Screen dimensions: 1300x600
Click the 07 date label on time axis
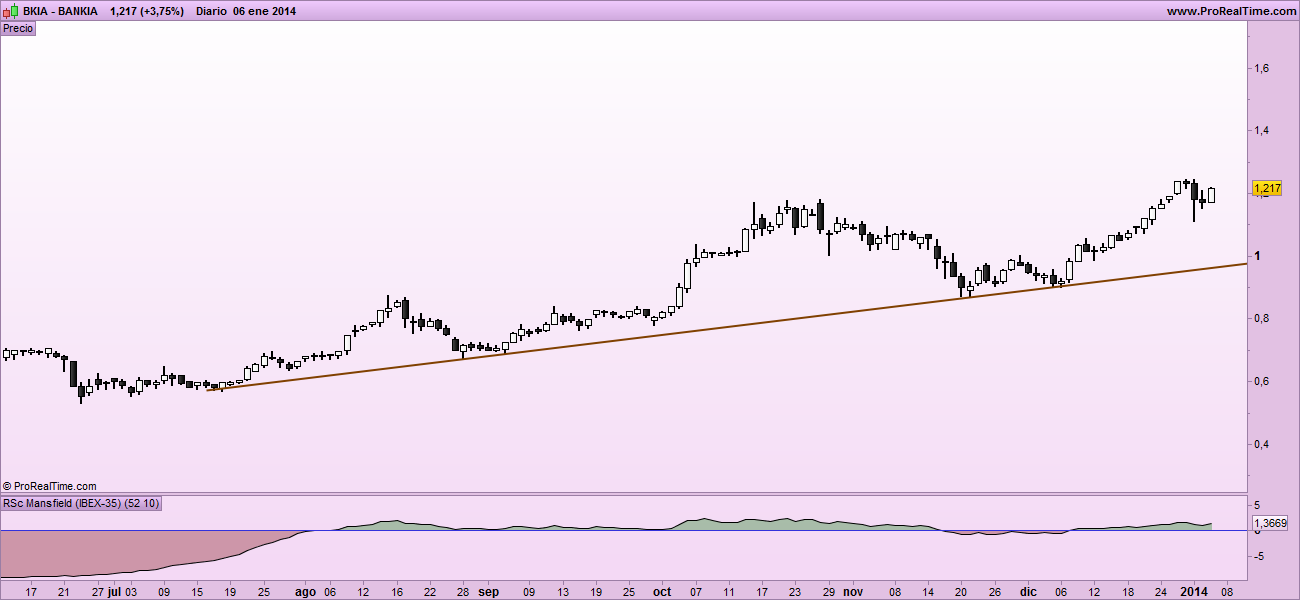tap(694, 591)
